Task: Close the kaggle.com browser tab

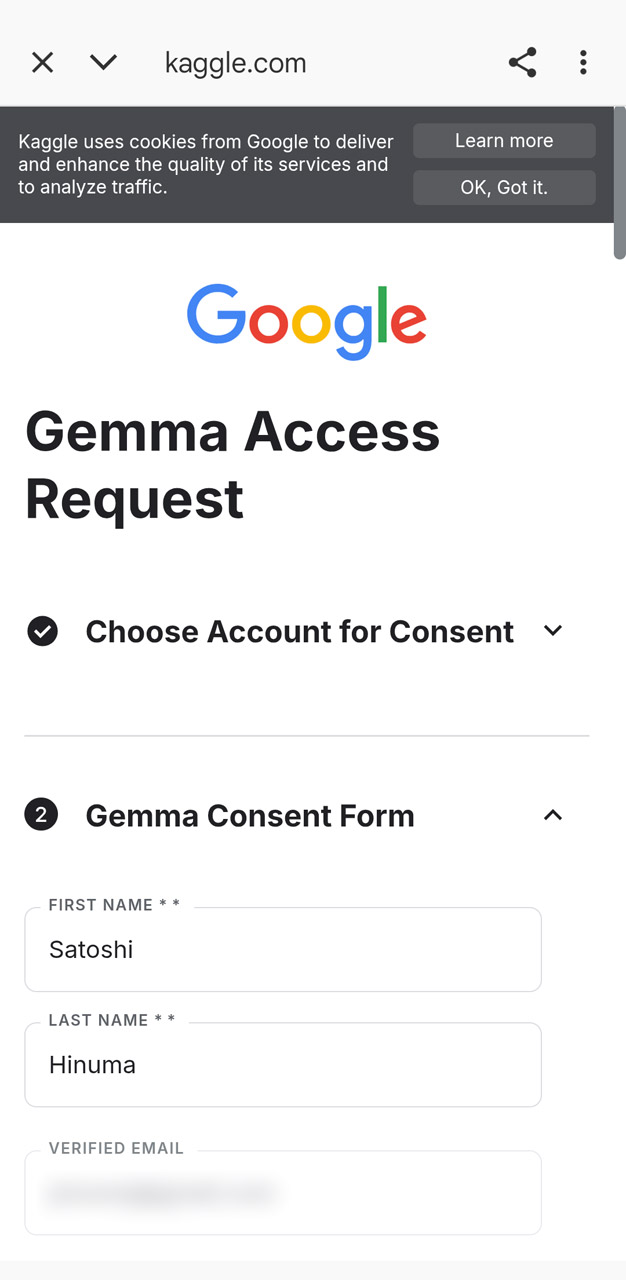Action: pos(42,63)
